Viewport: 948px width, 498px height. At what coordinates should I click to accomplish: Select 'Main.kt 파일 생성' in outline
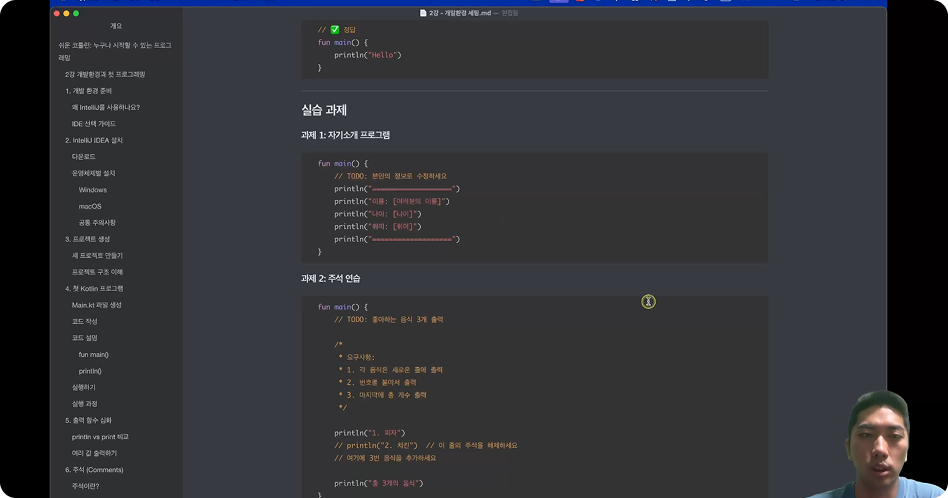(x=96, y=305)
